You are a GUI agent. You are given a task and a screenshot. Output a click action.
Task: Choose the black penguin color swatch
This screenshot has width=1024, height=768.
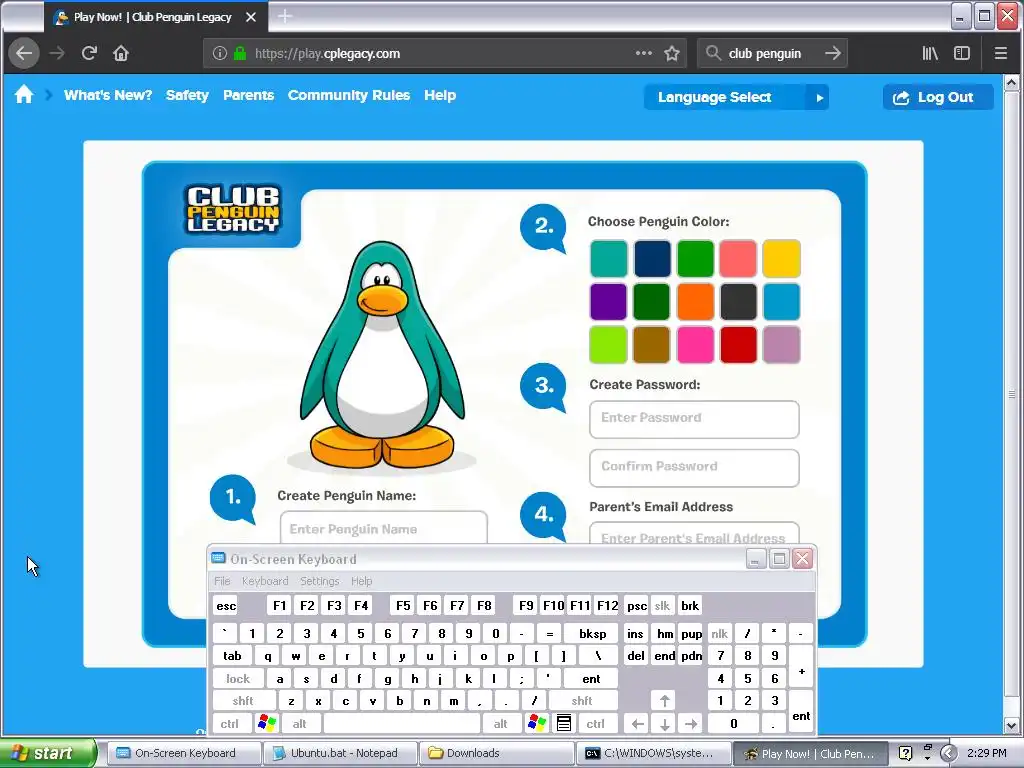[738, 301]
